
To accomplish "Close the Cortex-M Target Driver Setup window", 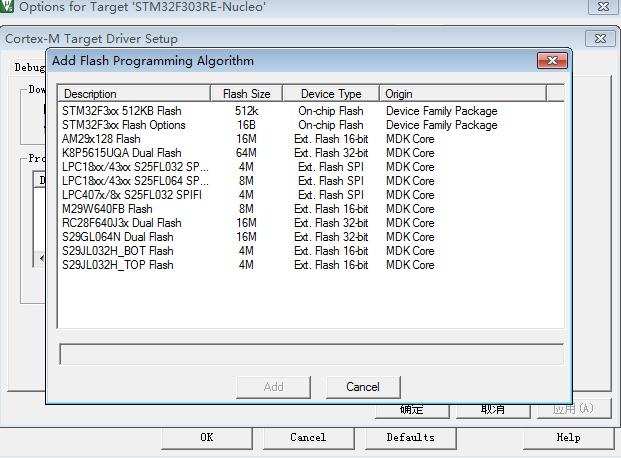I will (x=600, y=38).
